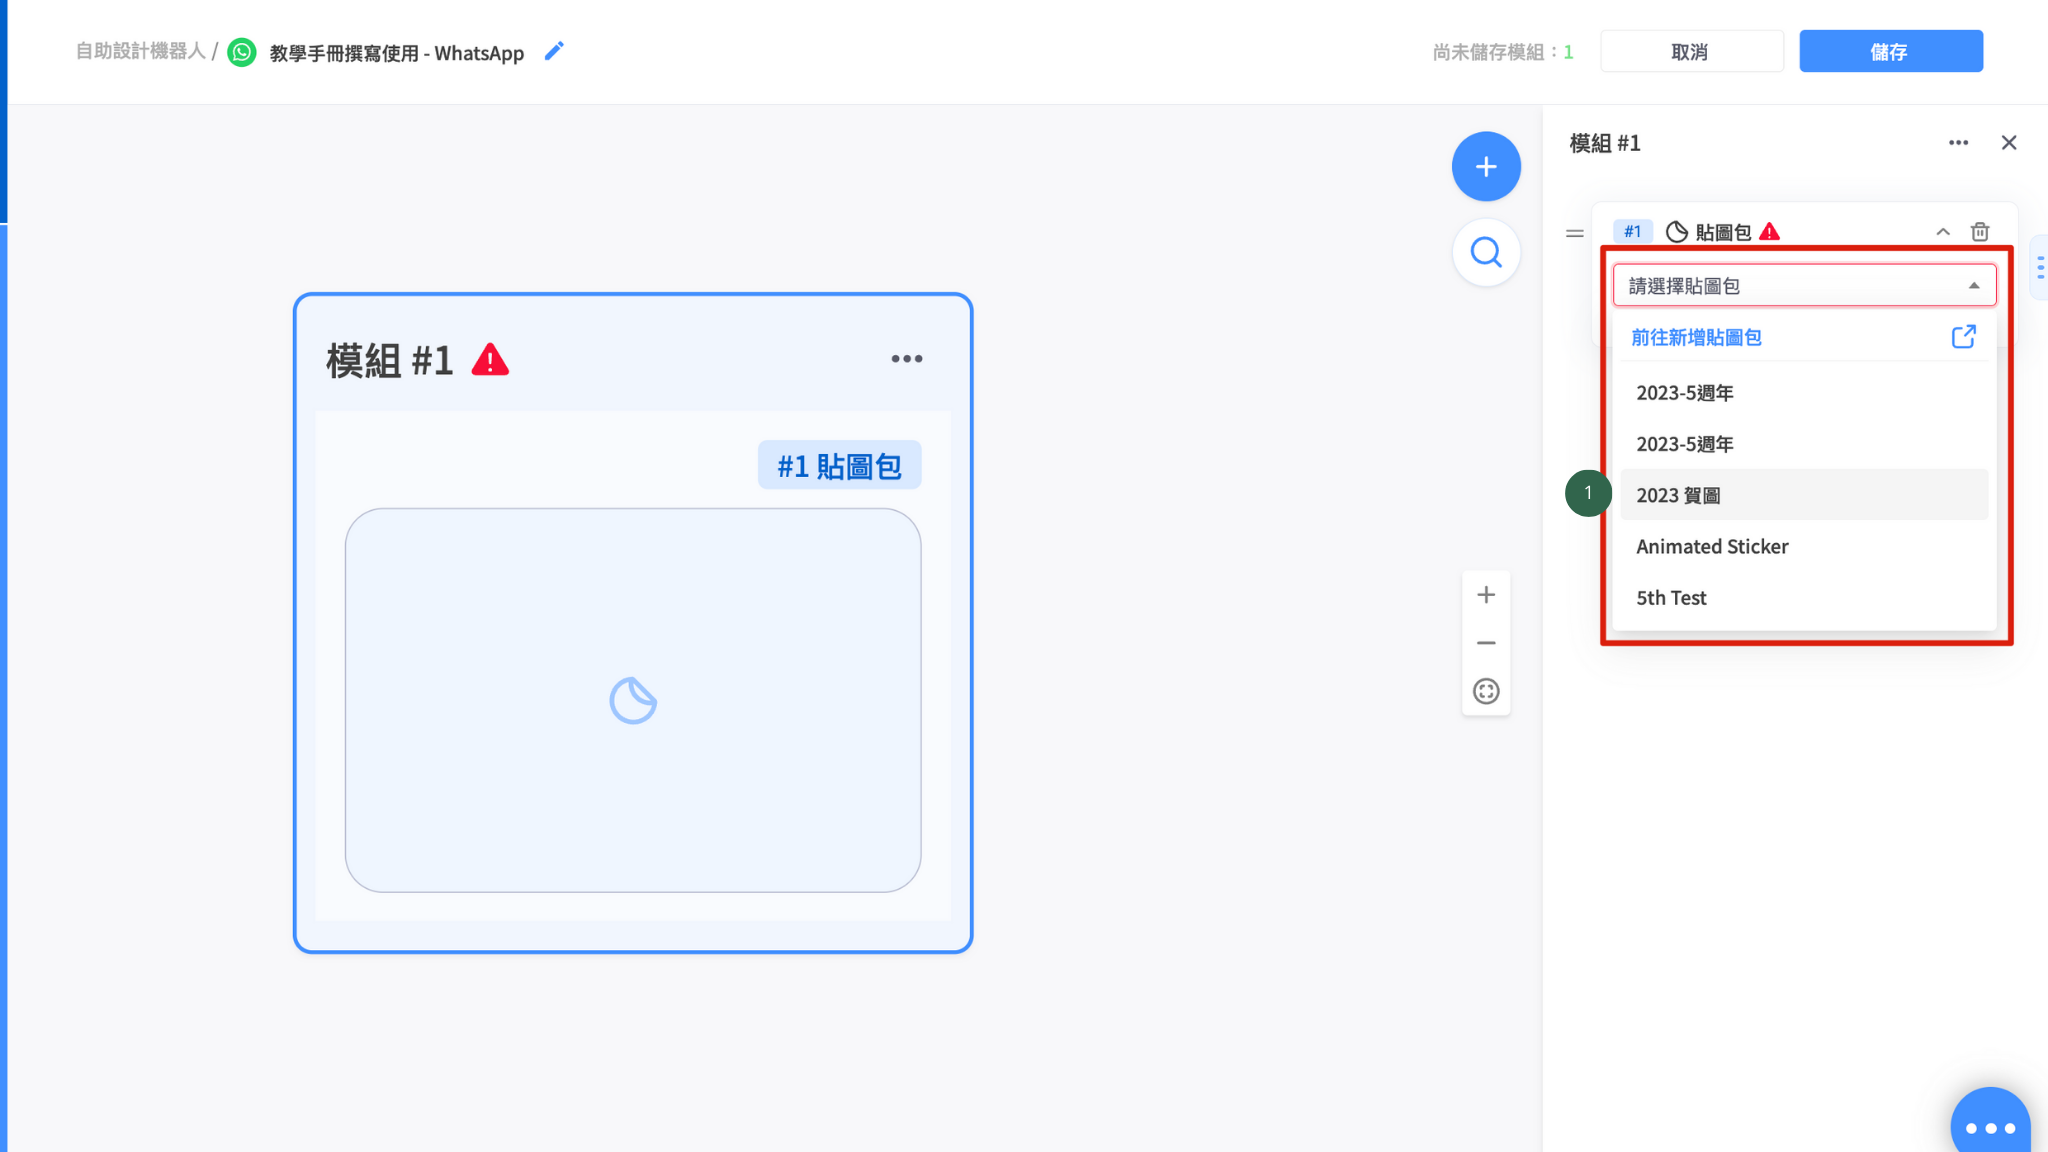Zoom out on canvas with minus
The image size is (2048, 1152).
point(1486,643)
